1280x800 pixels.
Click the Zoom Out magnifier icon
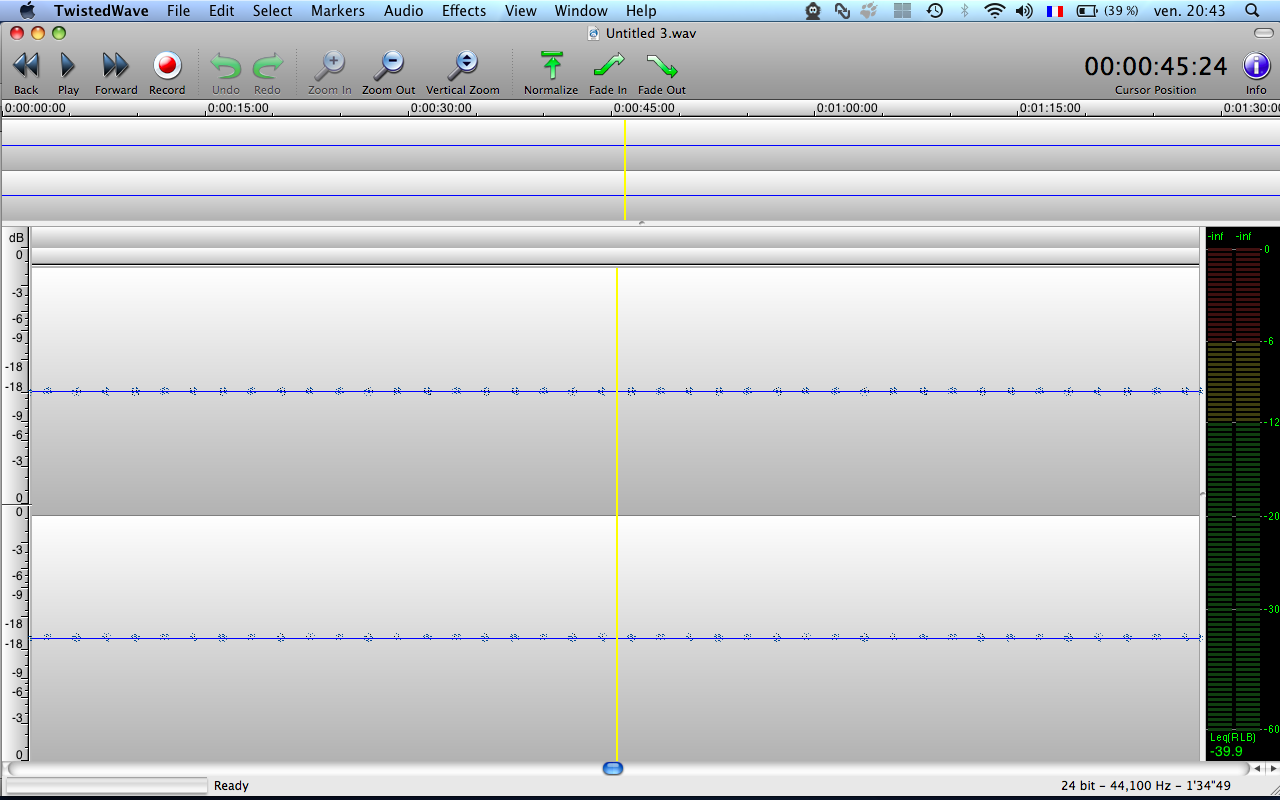388,66
